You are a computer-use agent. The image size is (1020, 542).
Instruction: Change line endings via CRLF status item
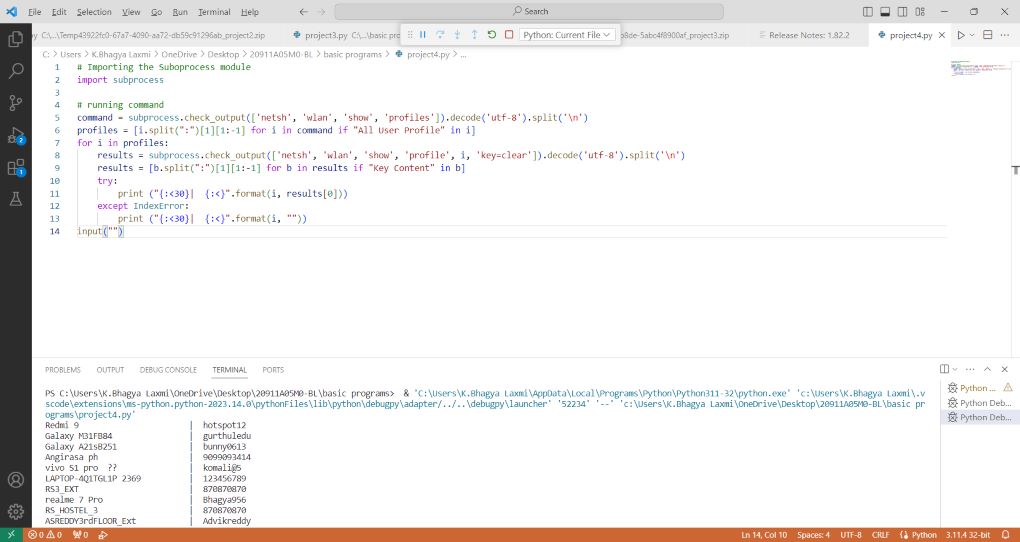point(880,535)
